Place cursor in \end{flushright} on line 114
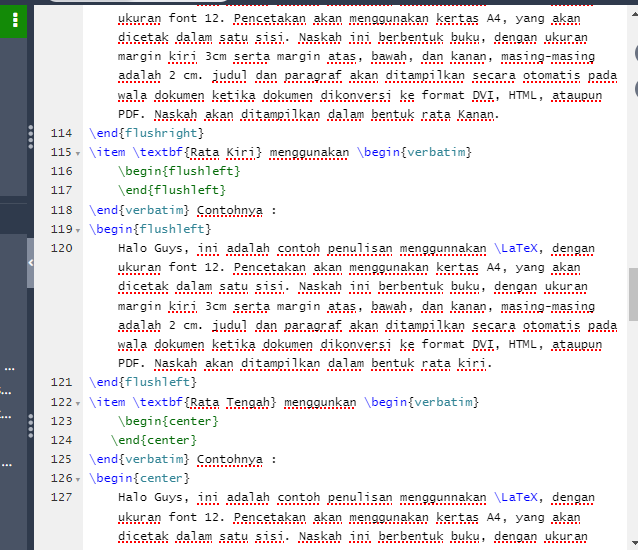The image size is (638, 550). (146, 133)
